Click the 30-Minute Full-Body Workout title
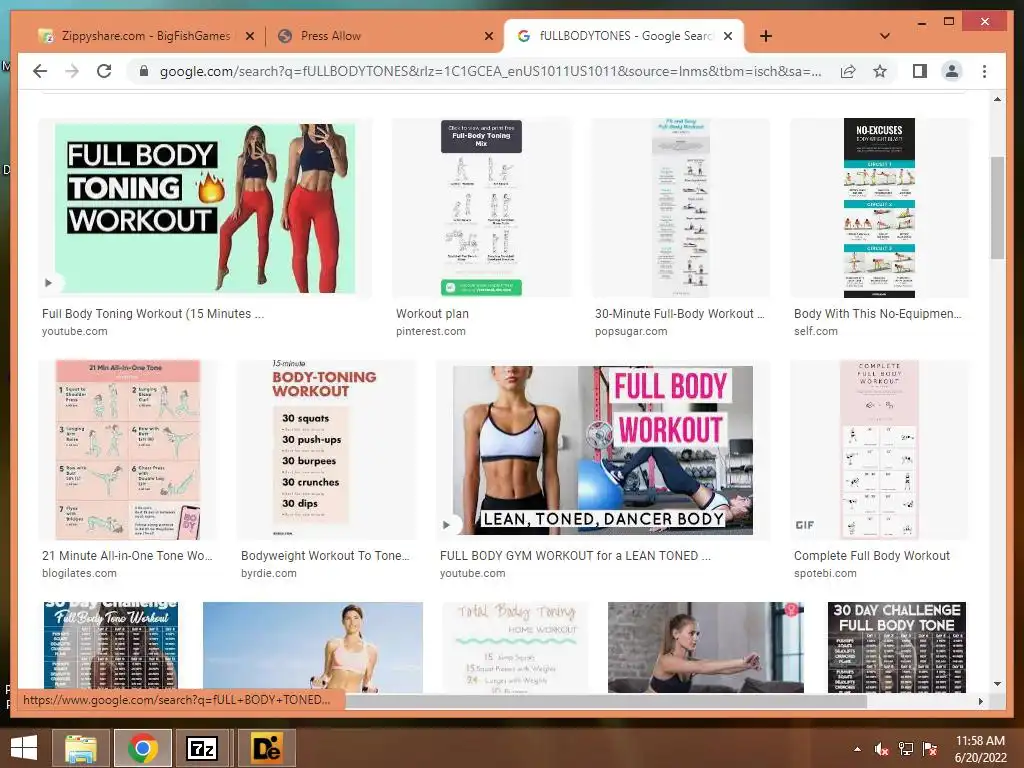The height and width of the screenshot is (768, 1024). point(679,314)
